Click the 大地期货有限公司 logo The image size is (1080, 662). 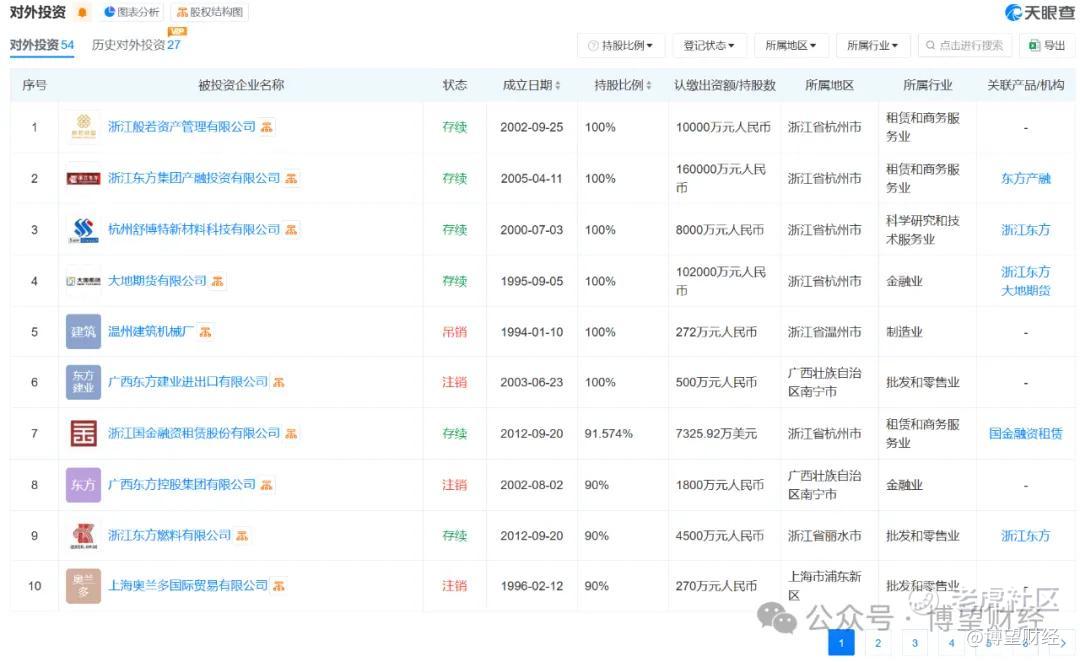coord(83,281)
